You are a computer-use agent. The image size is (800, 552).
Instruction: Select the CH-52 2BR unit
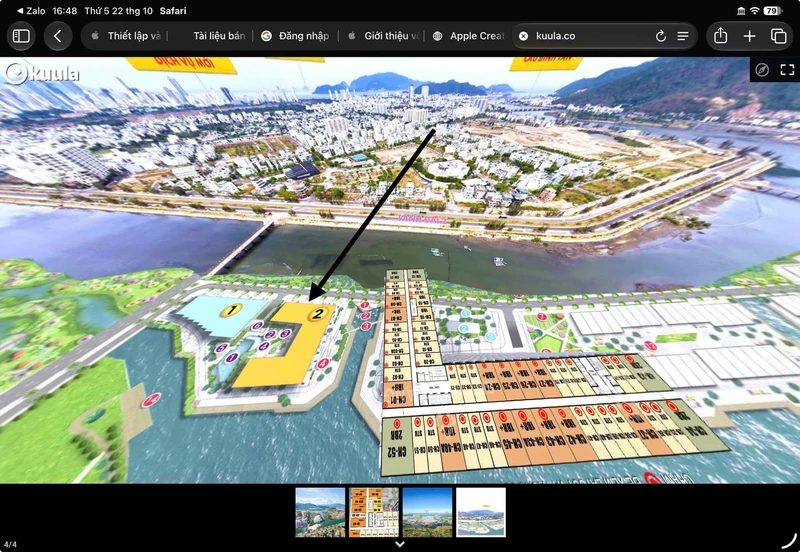(397, 446)
